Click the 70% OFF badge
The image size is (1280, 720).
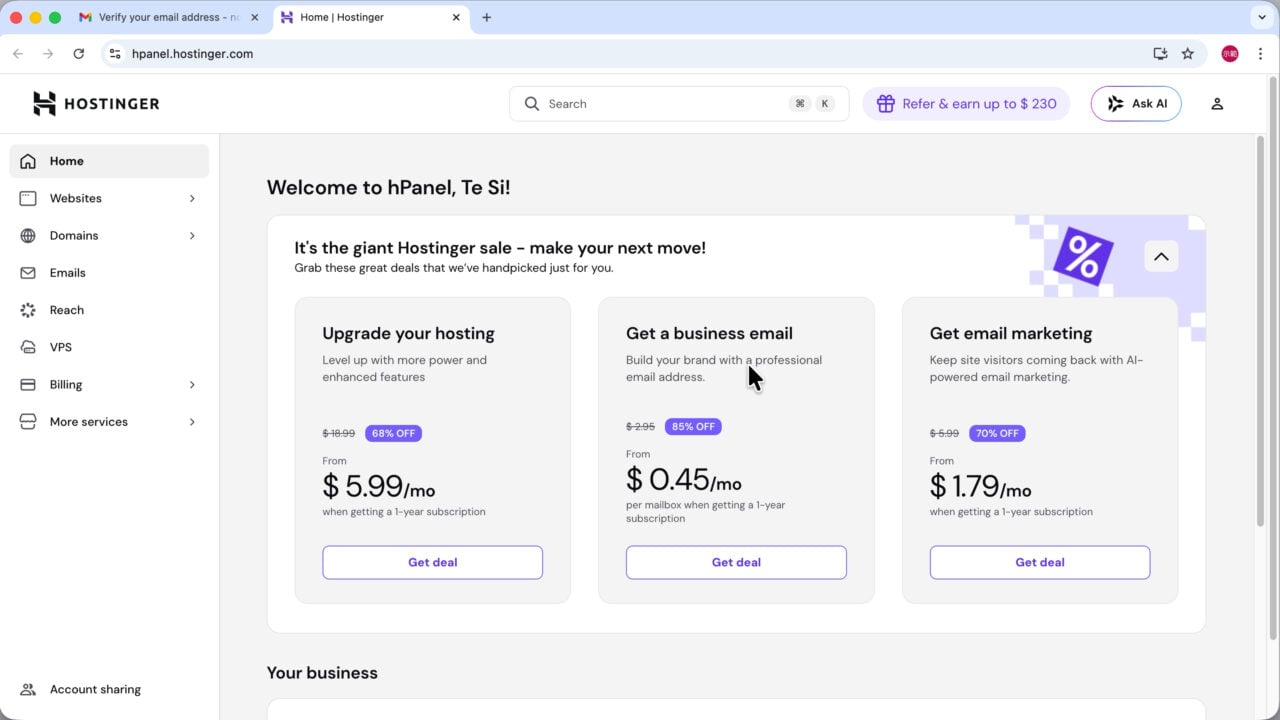click(x=997, y=433)
